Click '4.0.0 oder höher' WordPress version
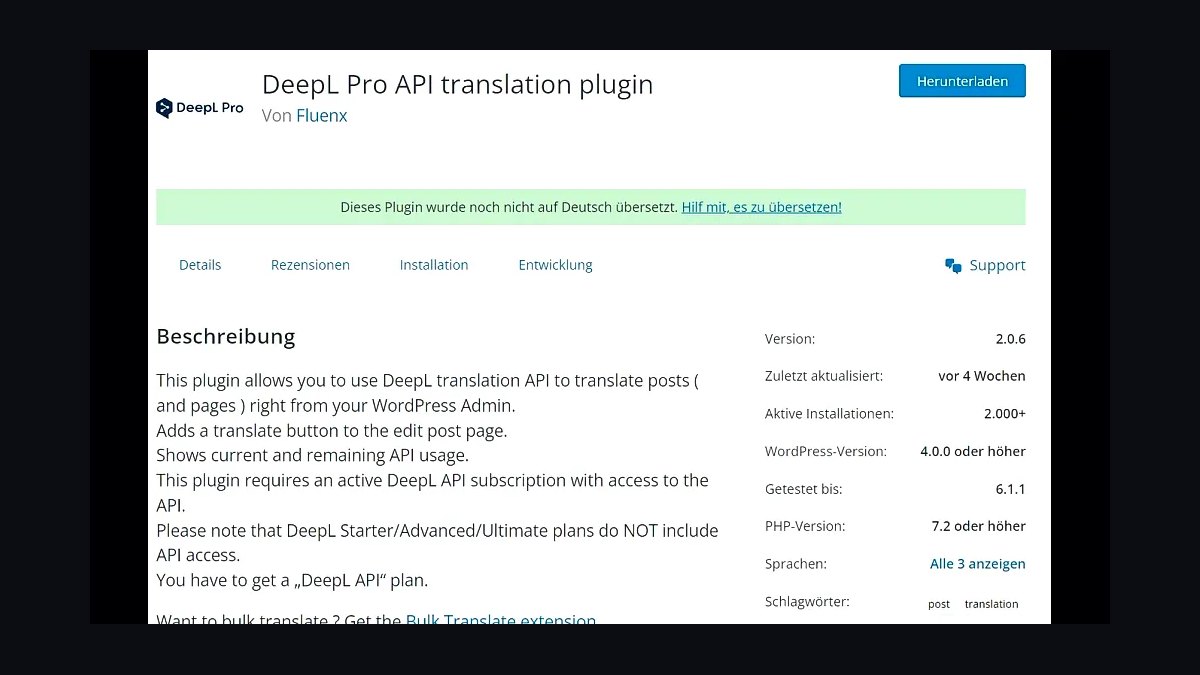The height and width of the screenshot is (675, 1200). coord(973,451)
